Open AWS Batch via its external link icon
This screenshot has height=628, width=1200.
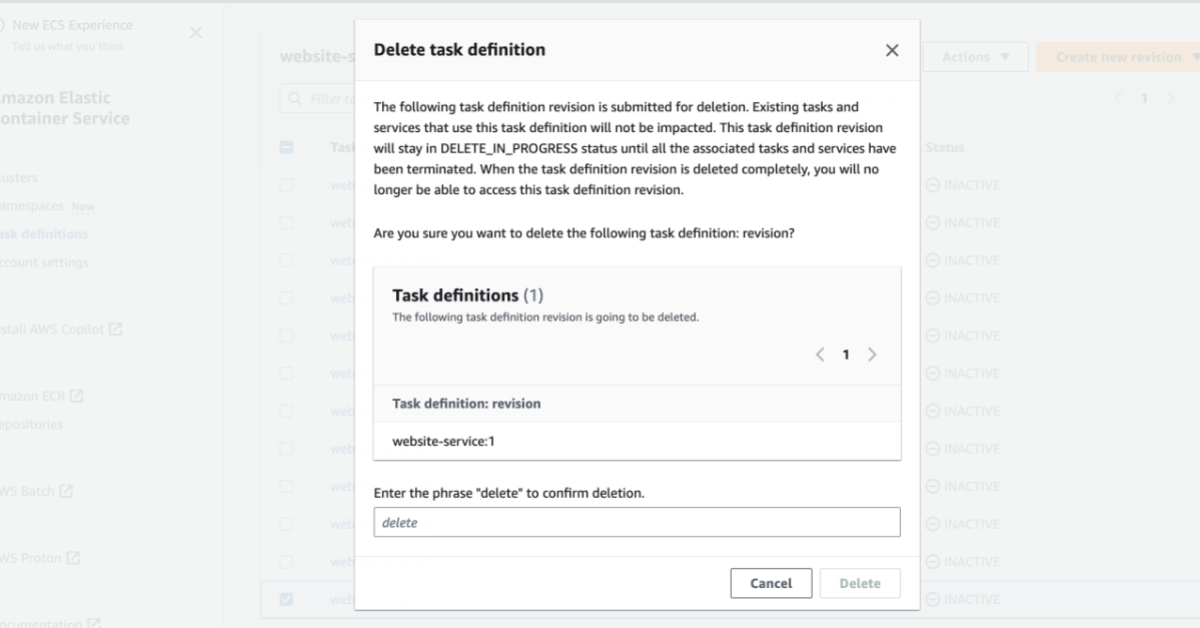pyautogui.click(x=67, y=490)
